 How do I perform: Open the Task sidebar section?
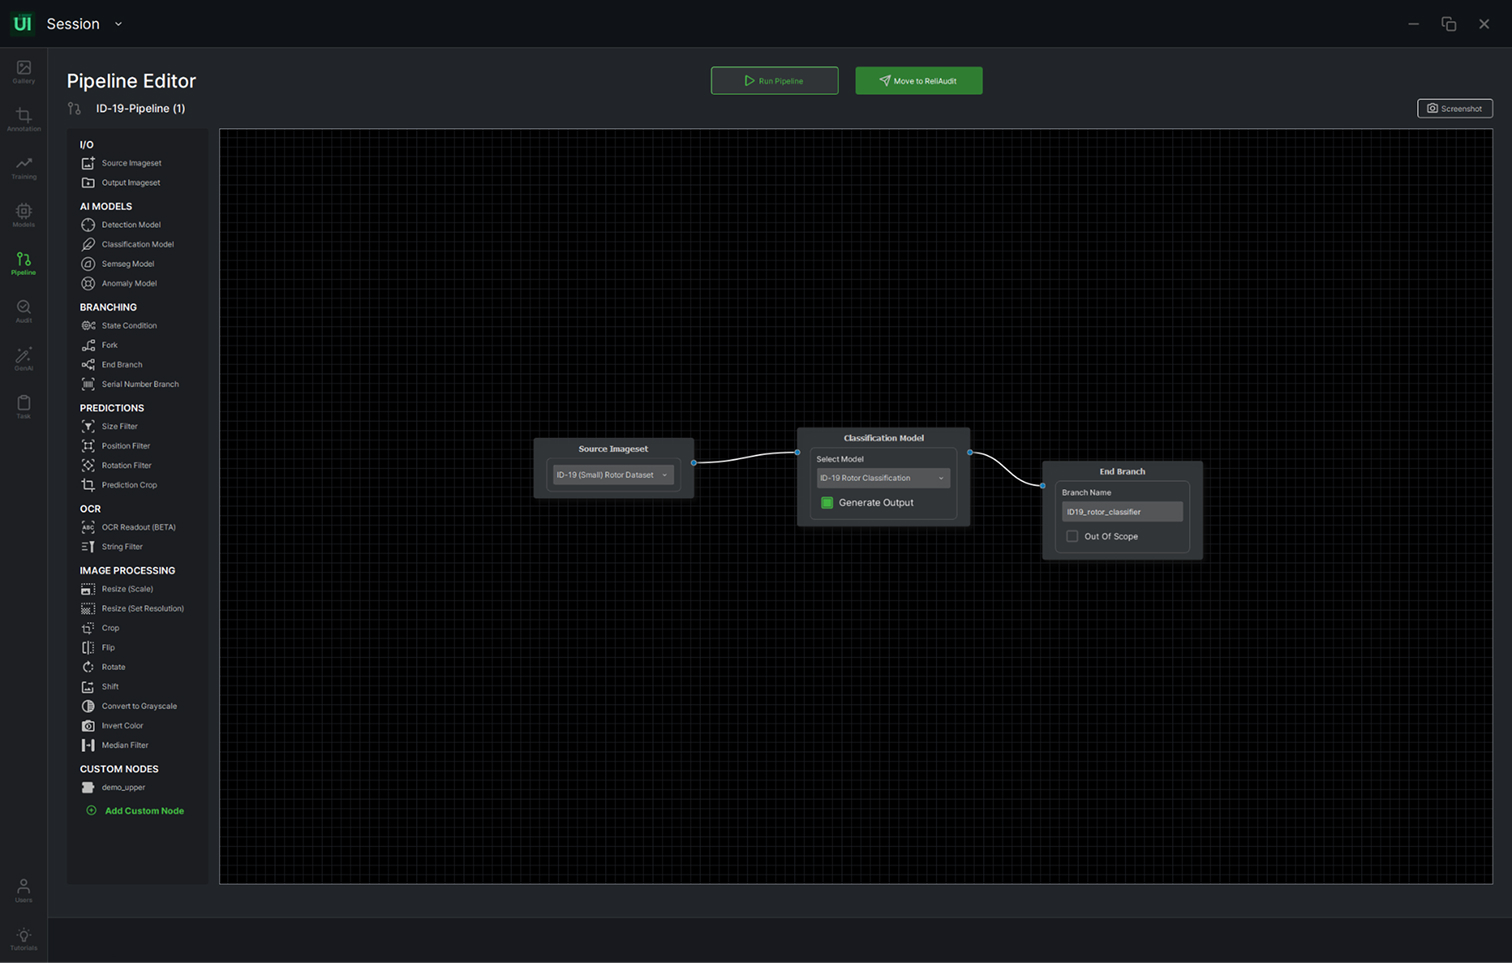(x=23, y=407)
